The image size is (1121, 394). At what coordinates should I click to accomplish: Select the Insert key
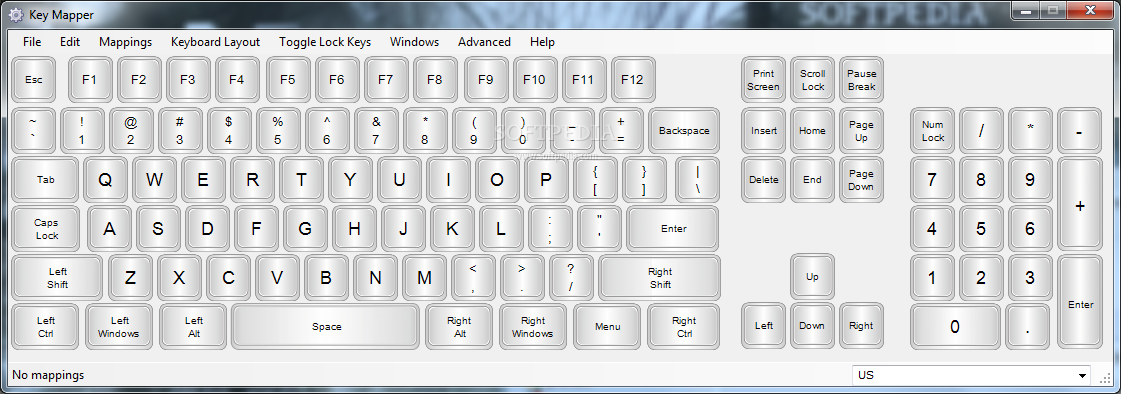coord(764,130)
